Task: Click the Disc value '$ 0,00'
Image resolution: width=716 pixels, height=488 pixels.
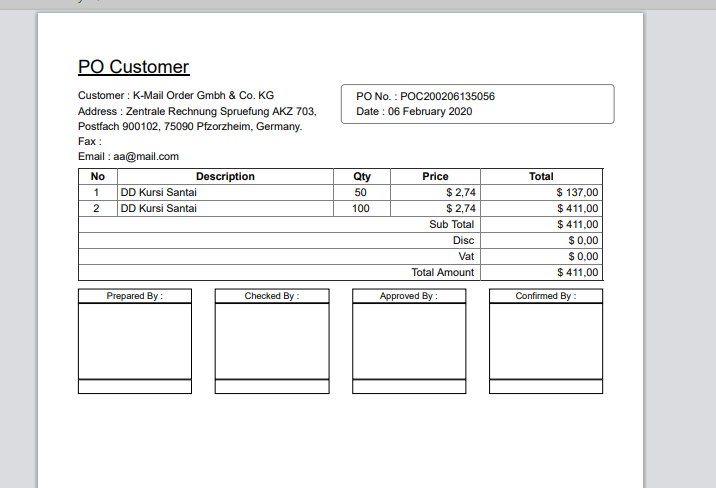Action: [583, 241]
